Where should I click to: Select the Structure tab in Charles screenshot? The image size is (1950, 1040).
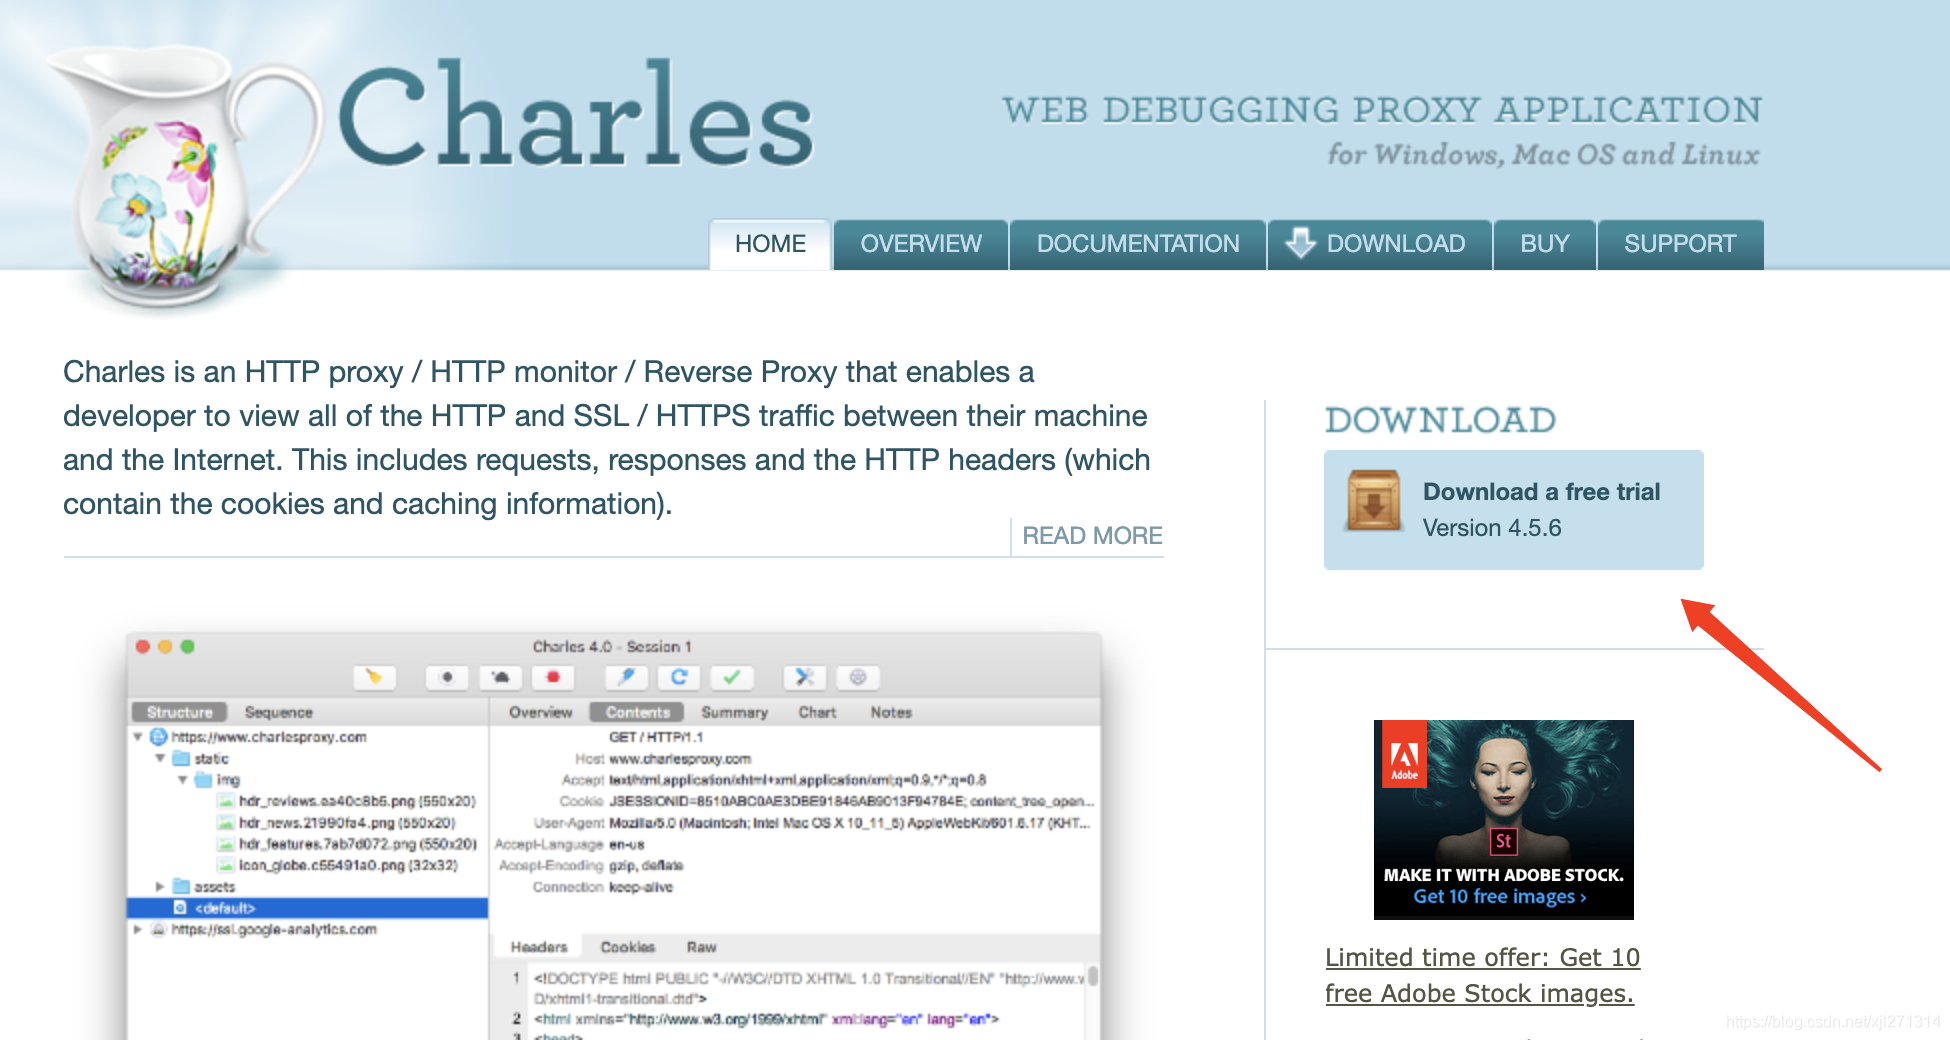point(180,712)
